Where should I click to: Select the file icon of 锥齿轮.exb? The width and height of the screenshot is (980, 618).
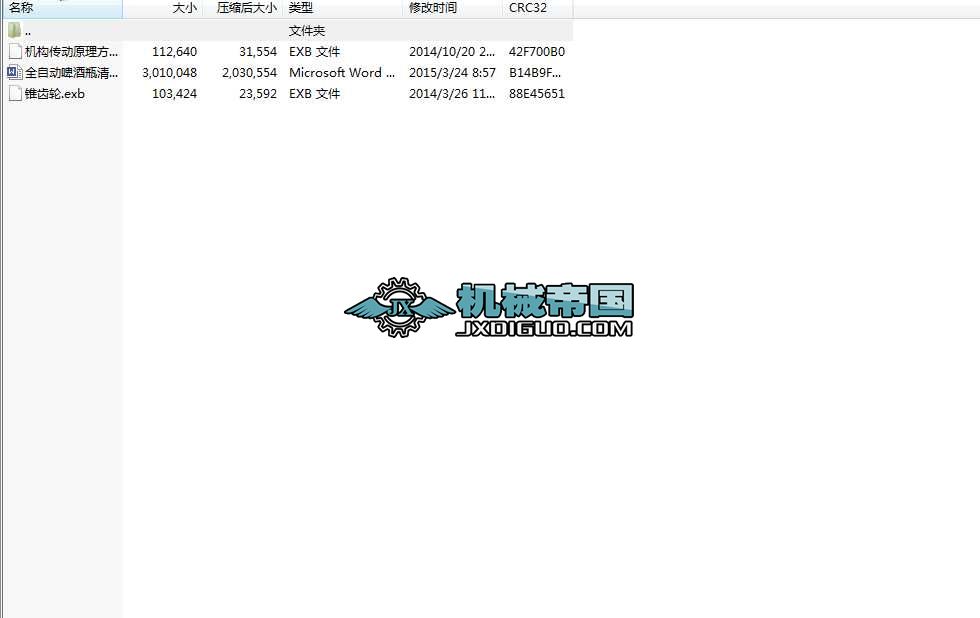[15, 94]
